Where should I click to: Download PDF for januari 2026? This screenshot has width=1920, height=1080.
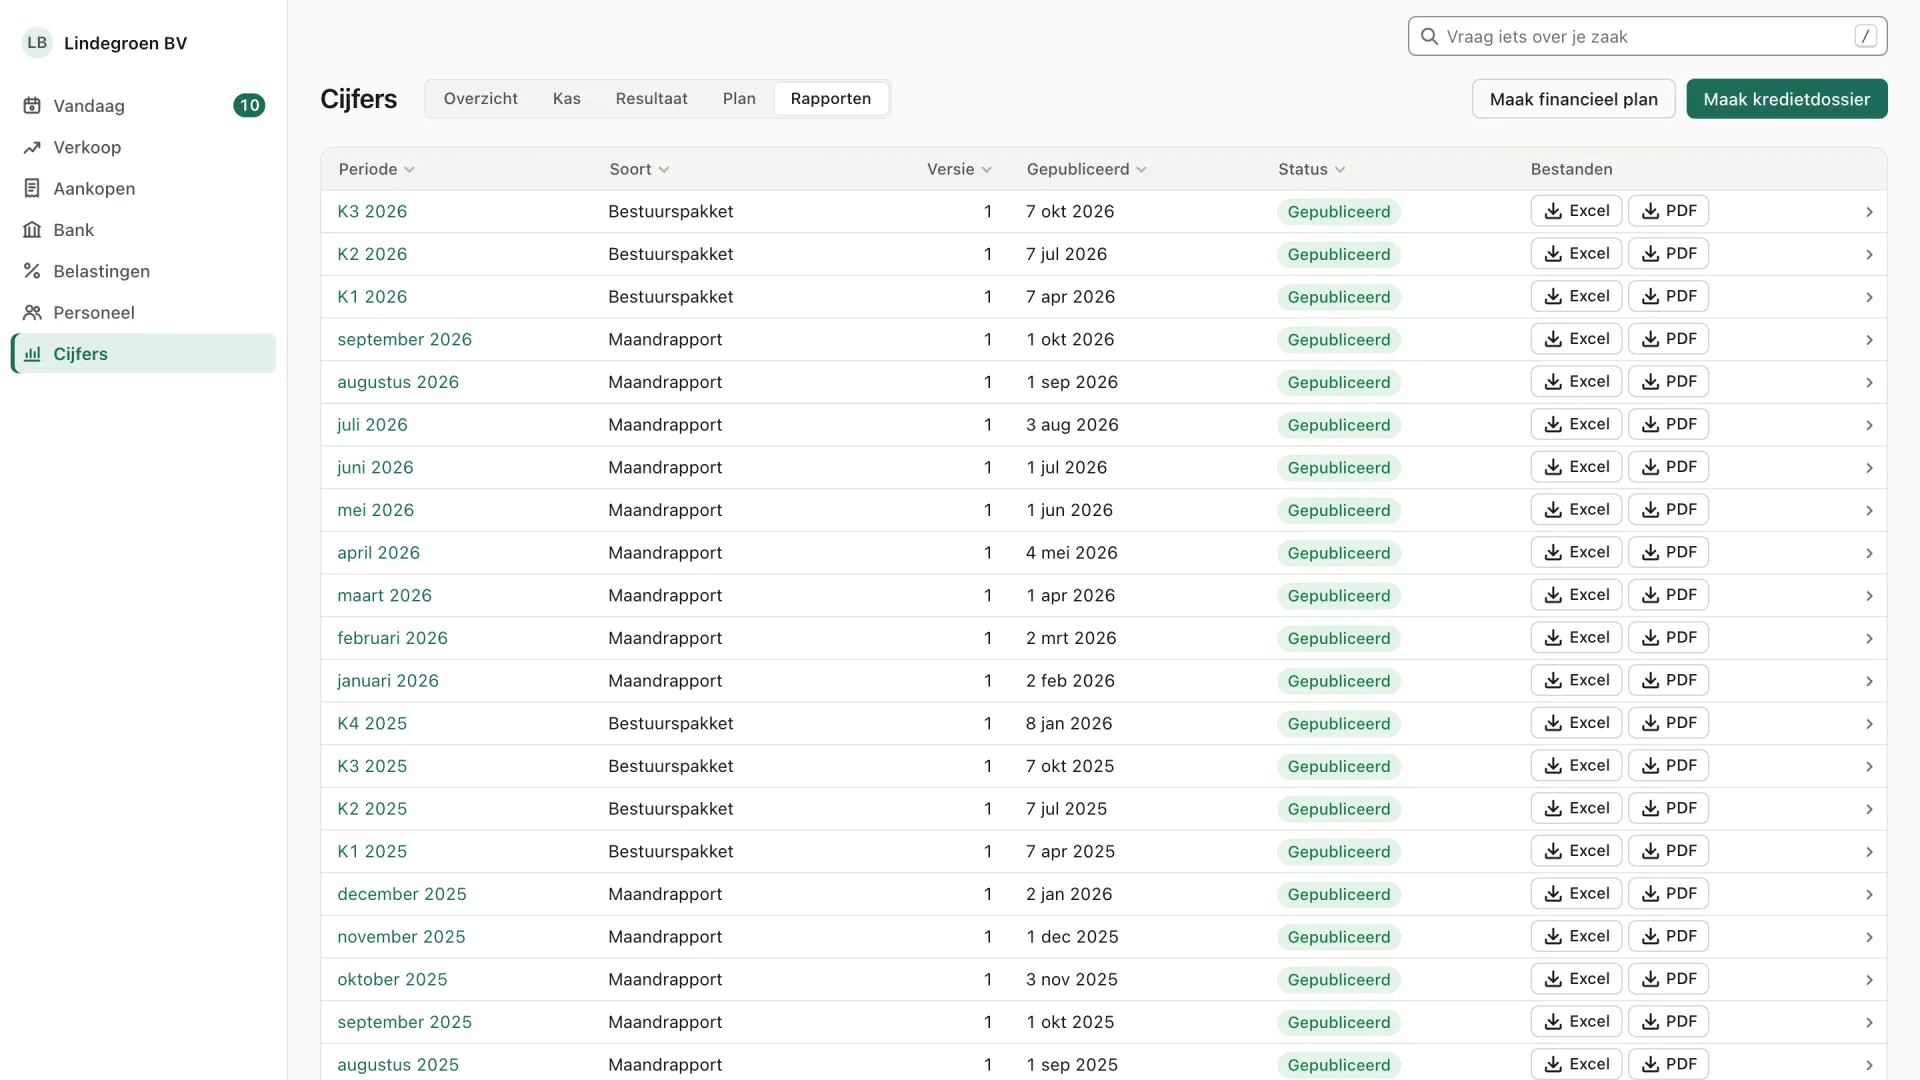click(1668, 680)
